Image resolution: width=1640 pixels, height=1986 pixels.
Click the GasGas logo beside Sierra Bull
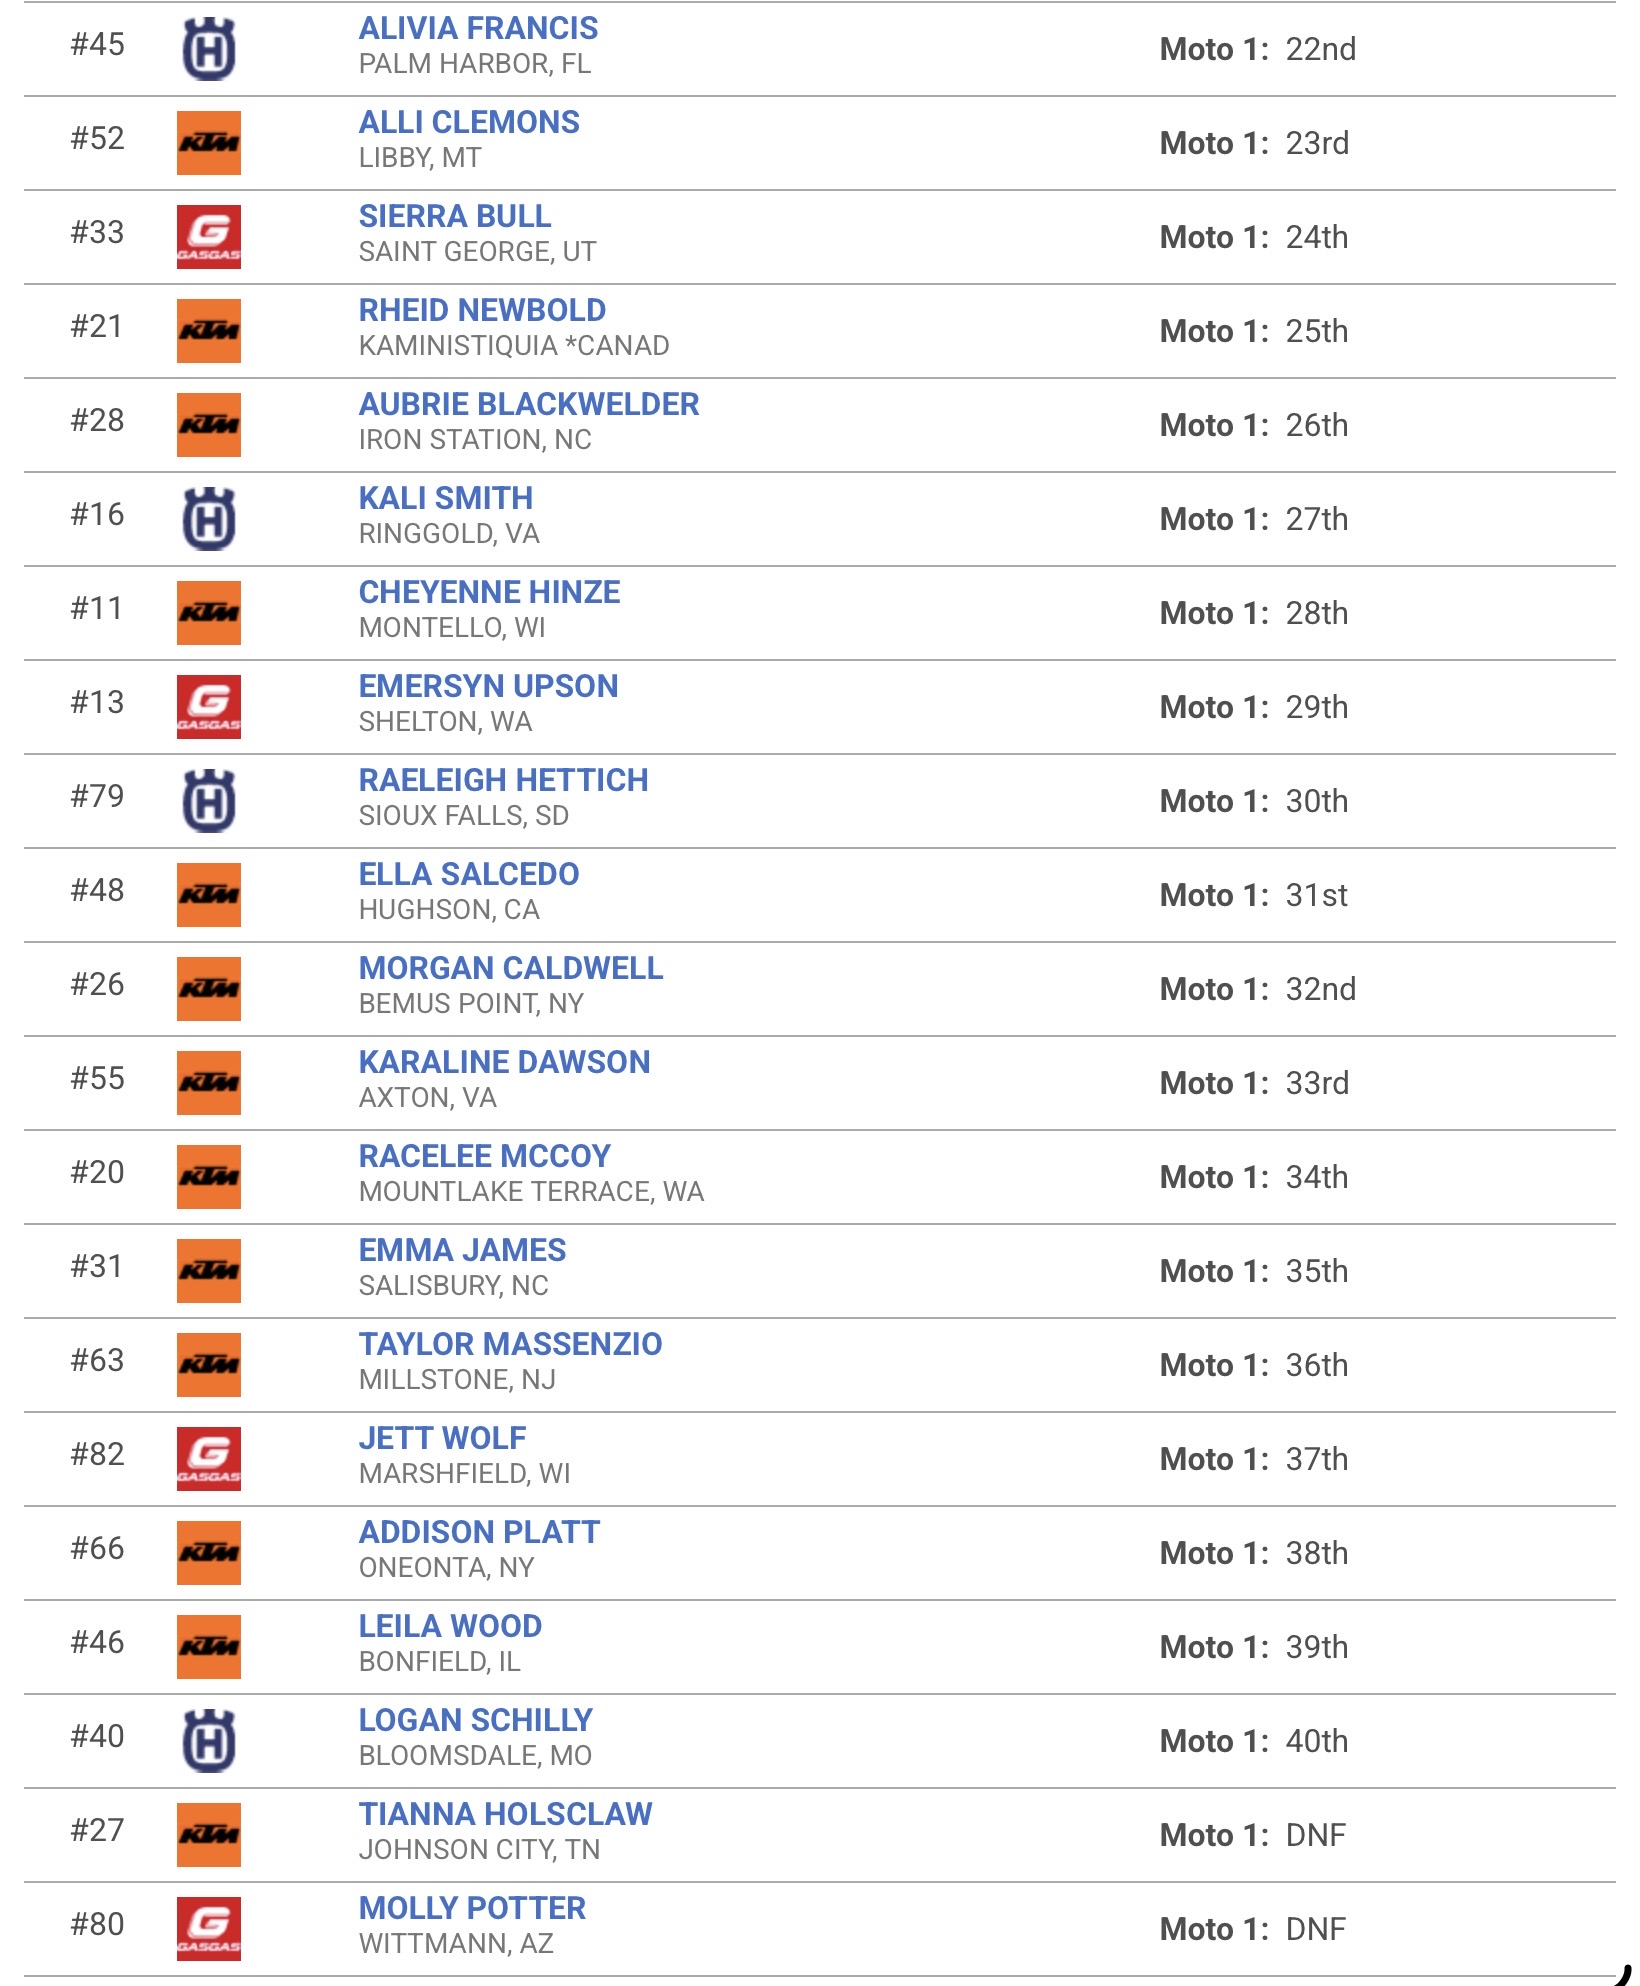pos(209,237)
